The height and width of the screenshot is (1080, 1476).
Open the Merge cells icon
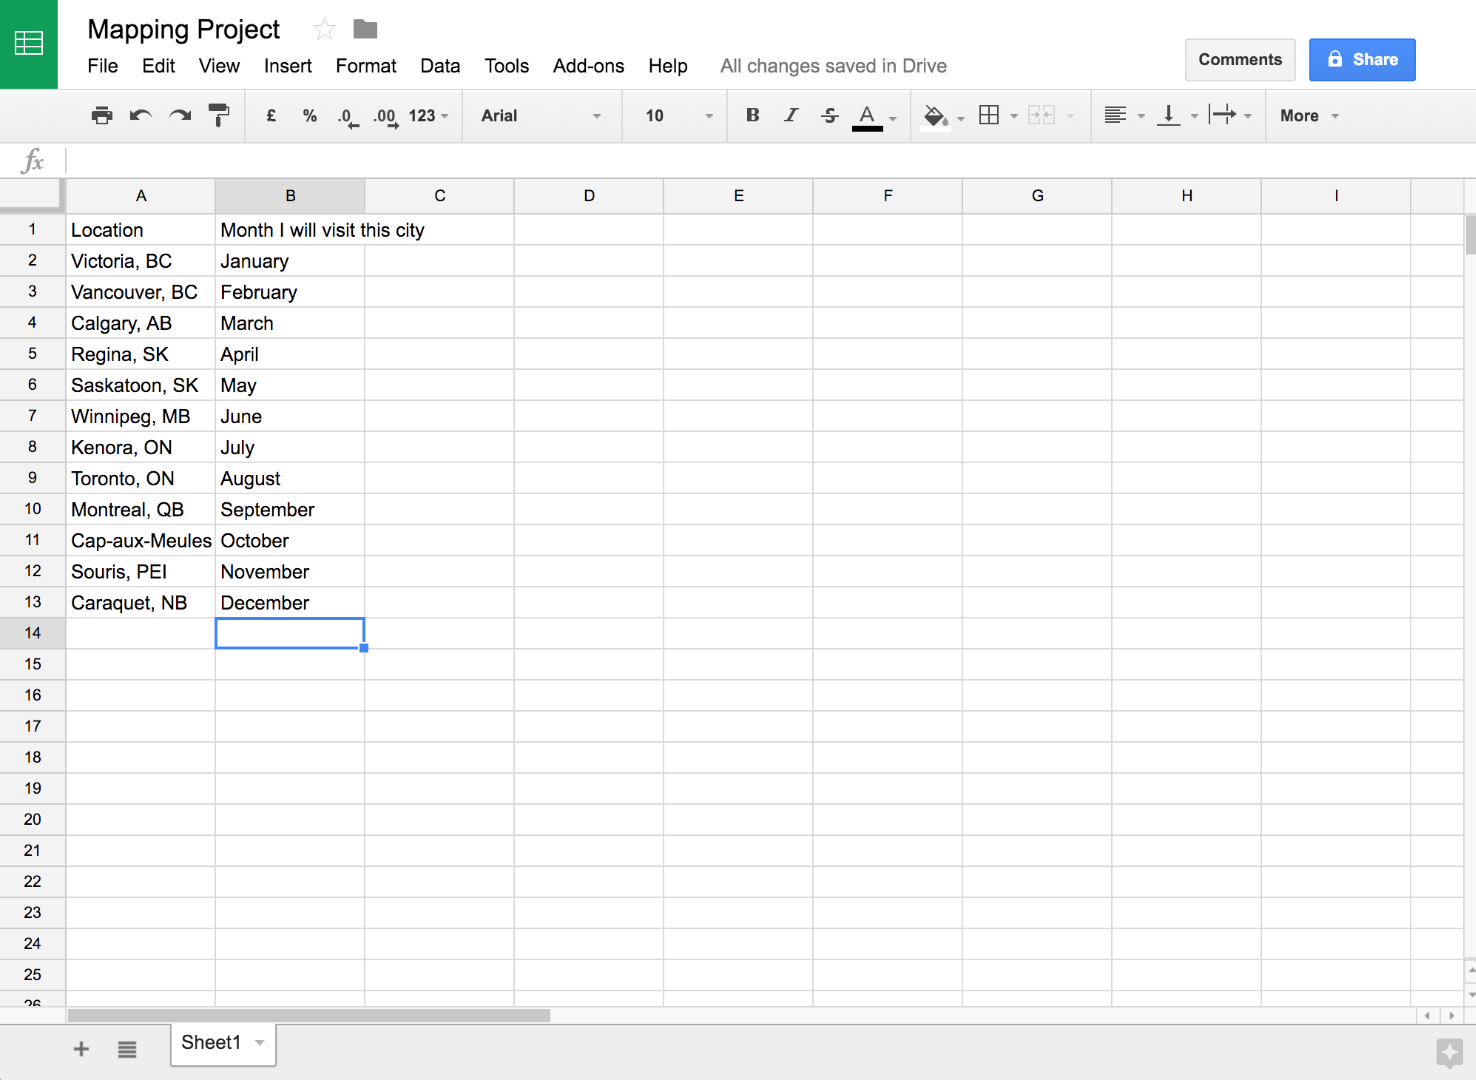[x=1043, y=115]
